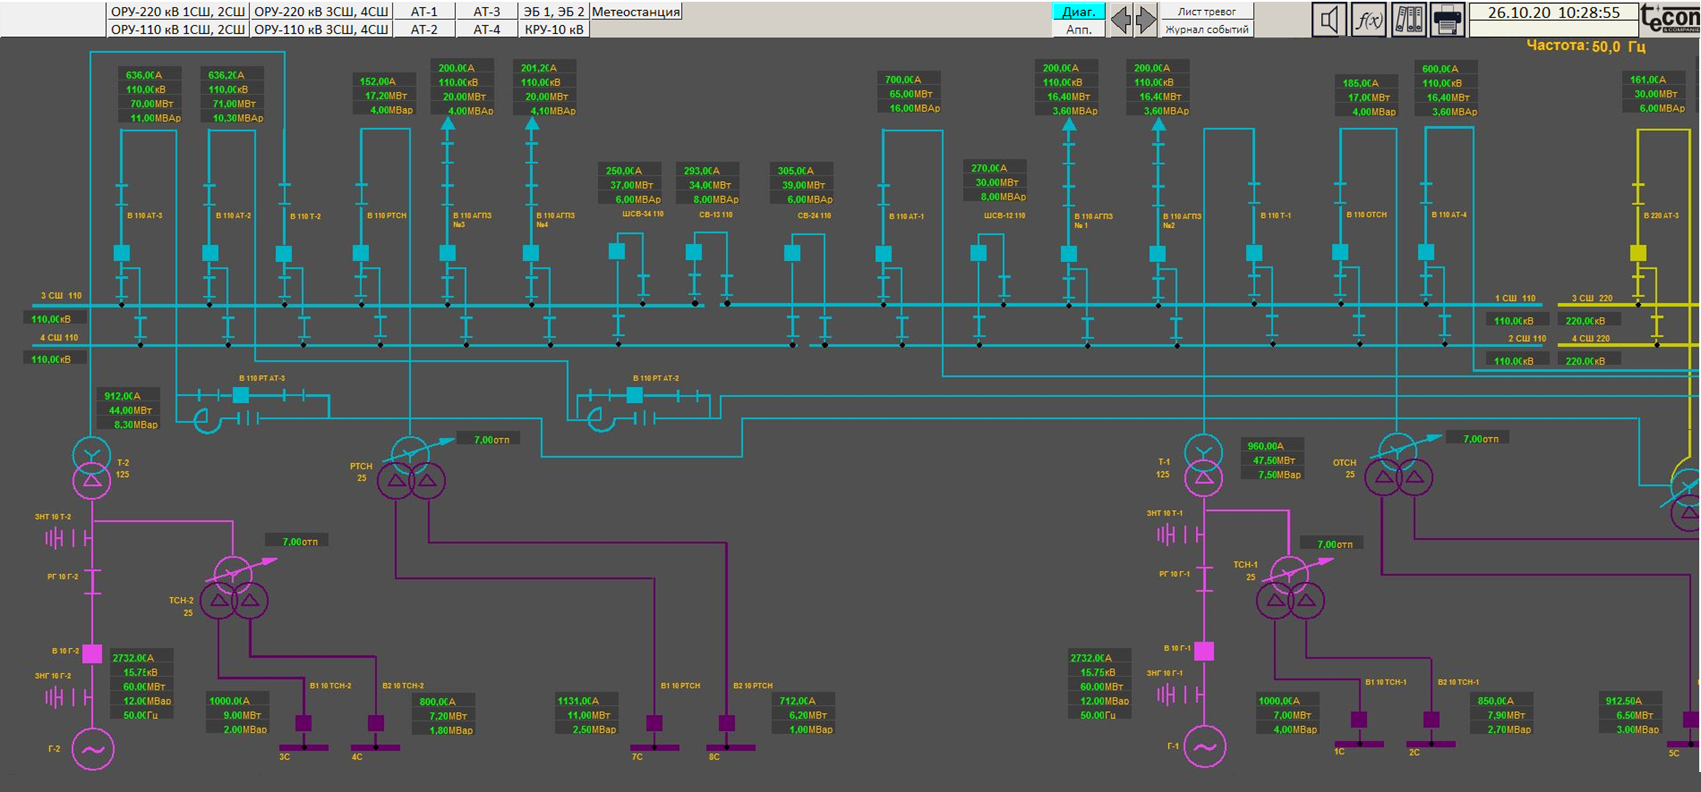Click the left arrow navigation icon

1121,20
